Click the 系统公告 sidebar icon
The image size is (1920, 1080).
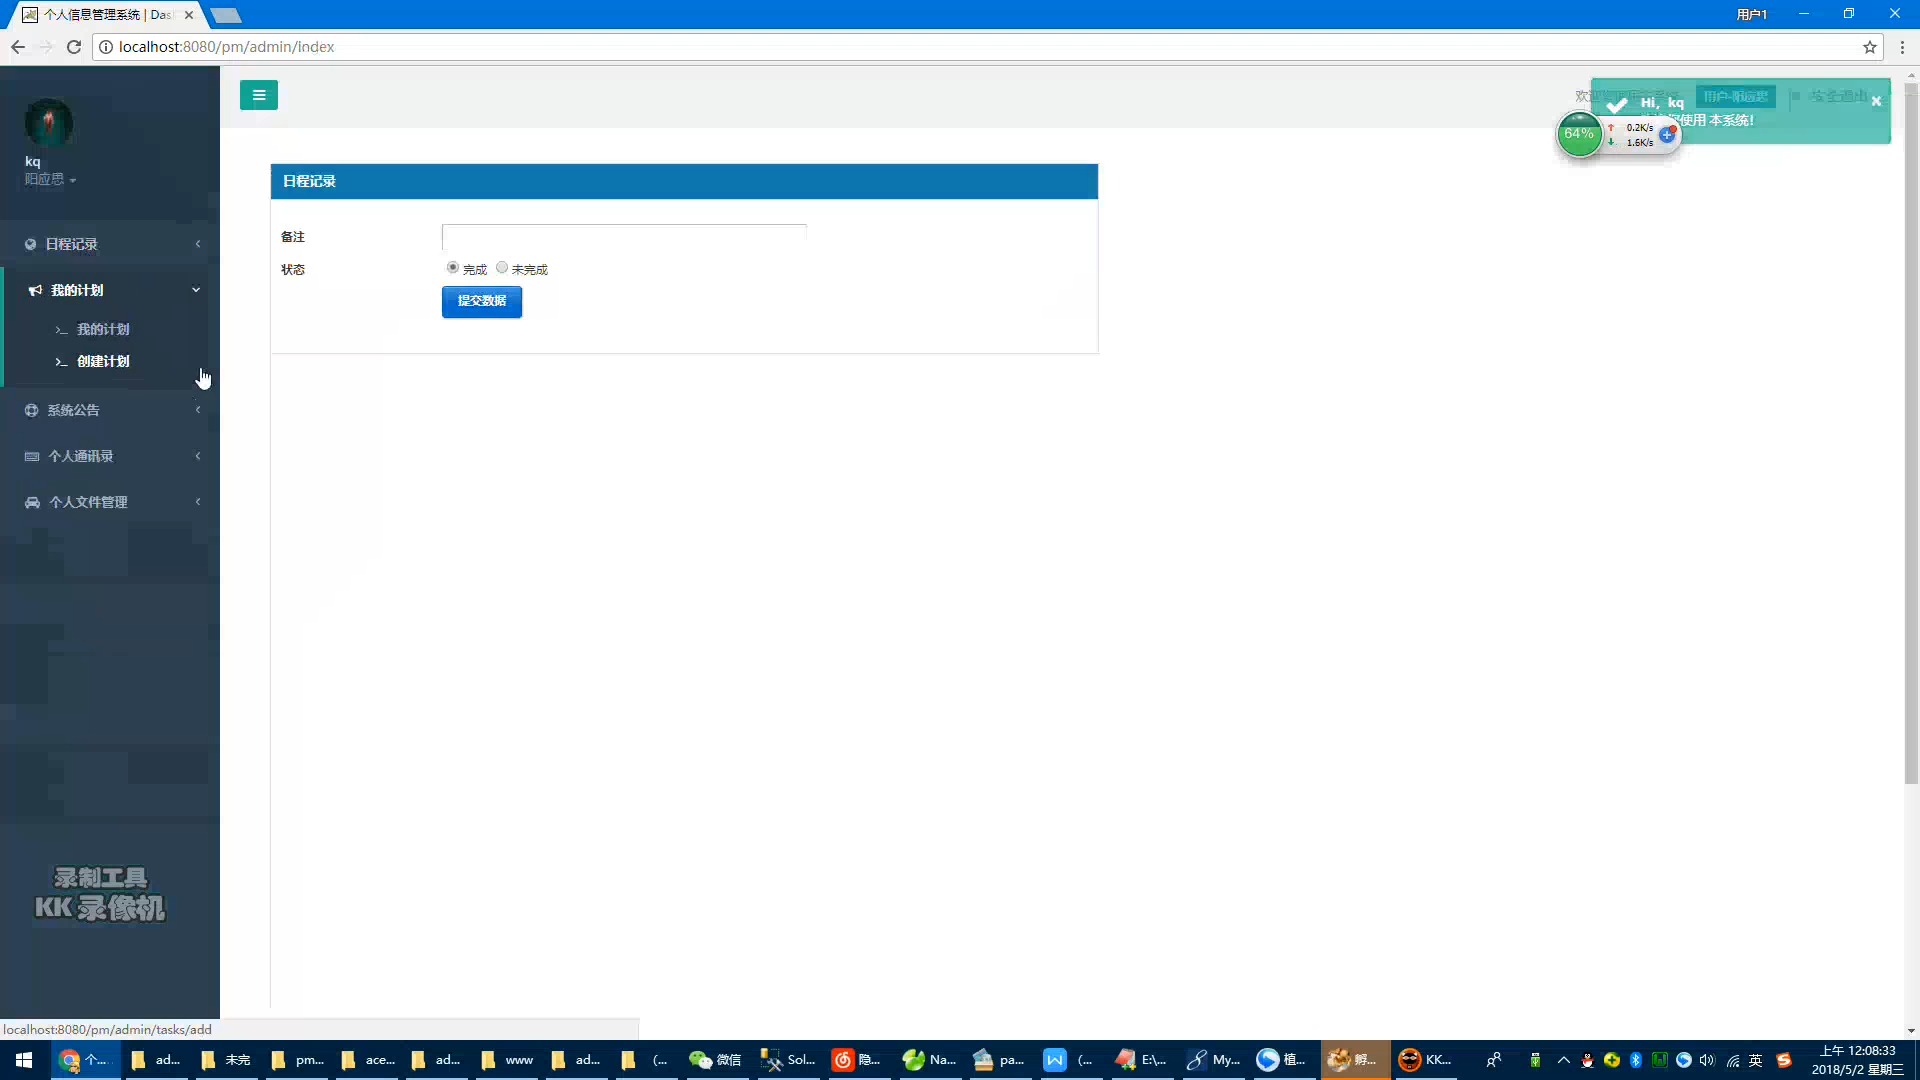31,410
